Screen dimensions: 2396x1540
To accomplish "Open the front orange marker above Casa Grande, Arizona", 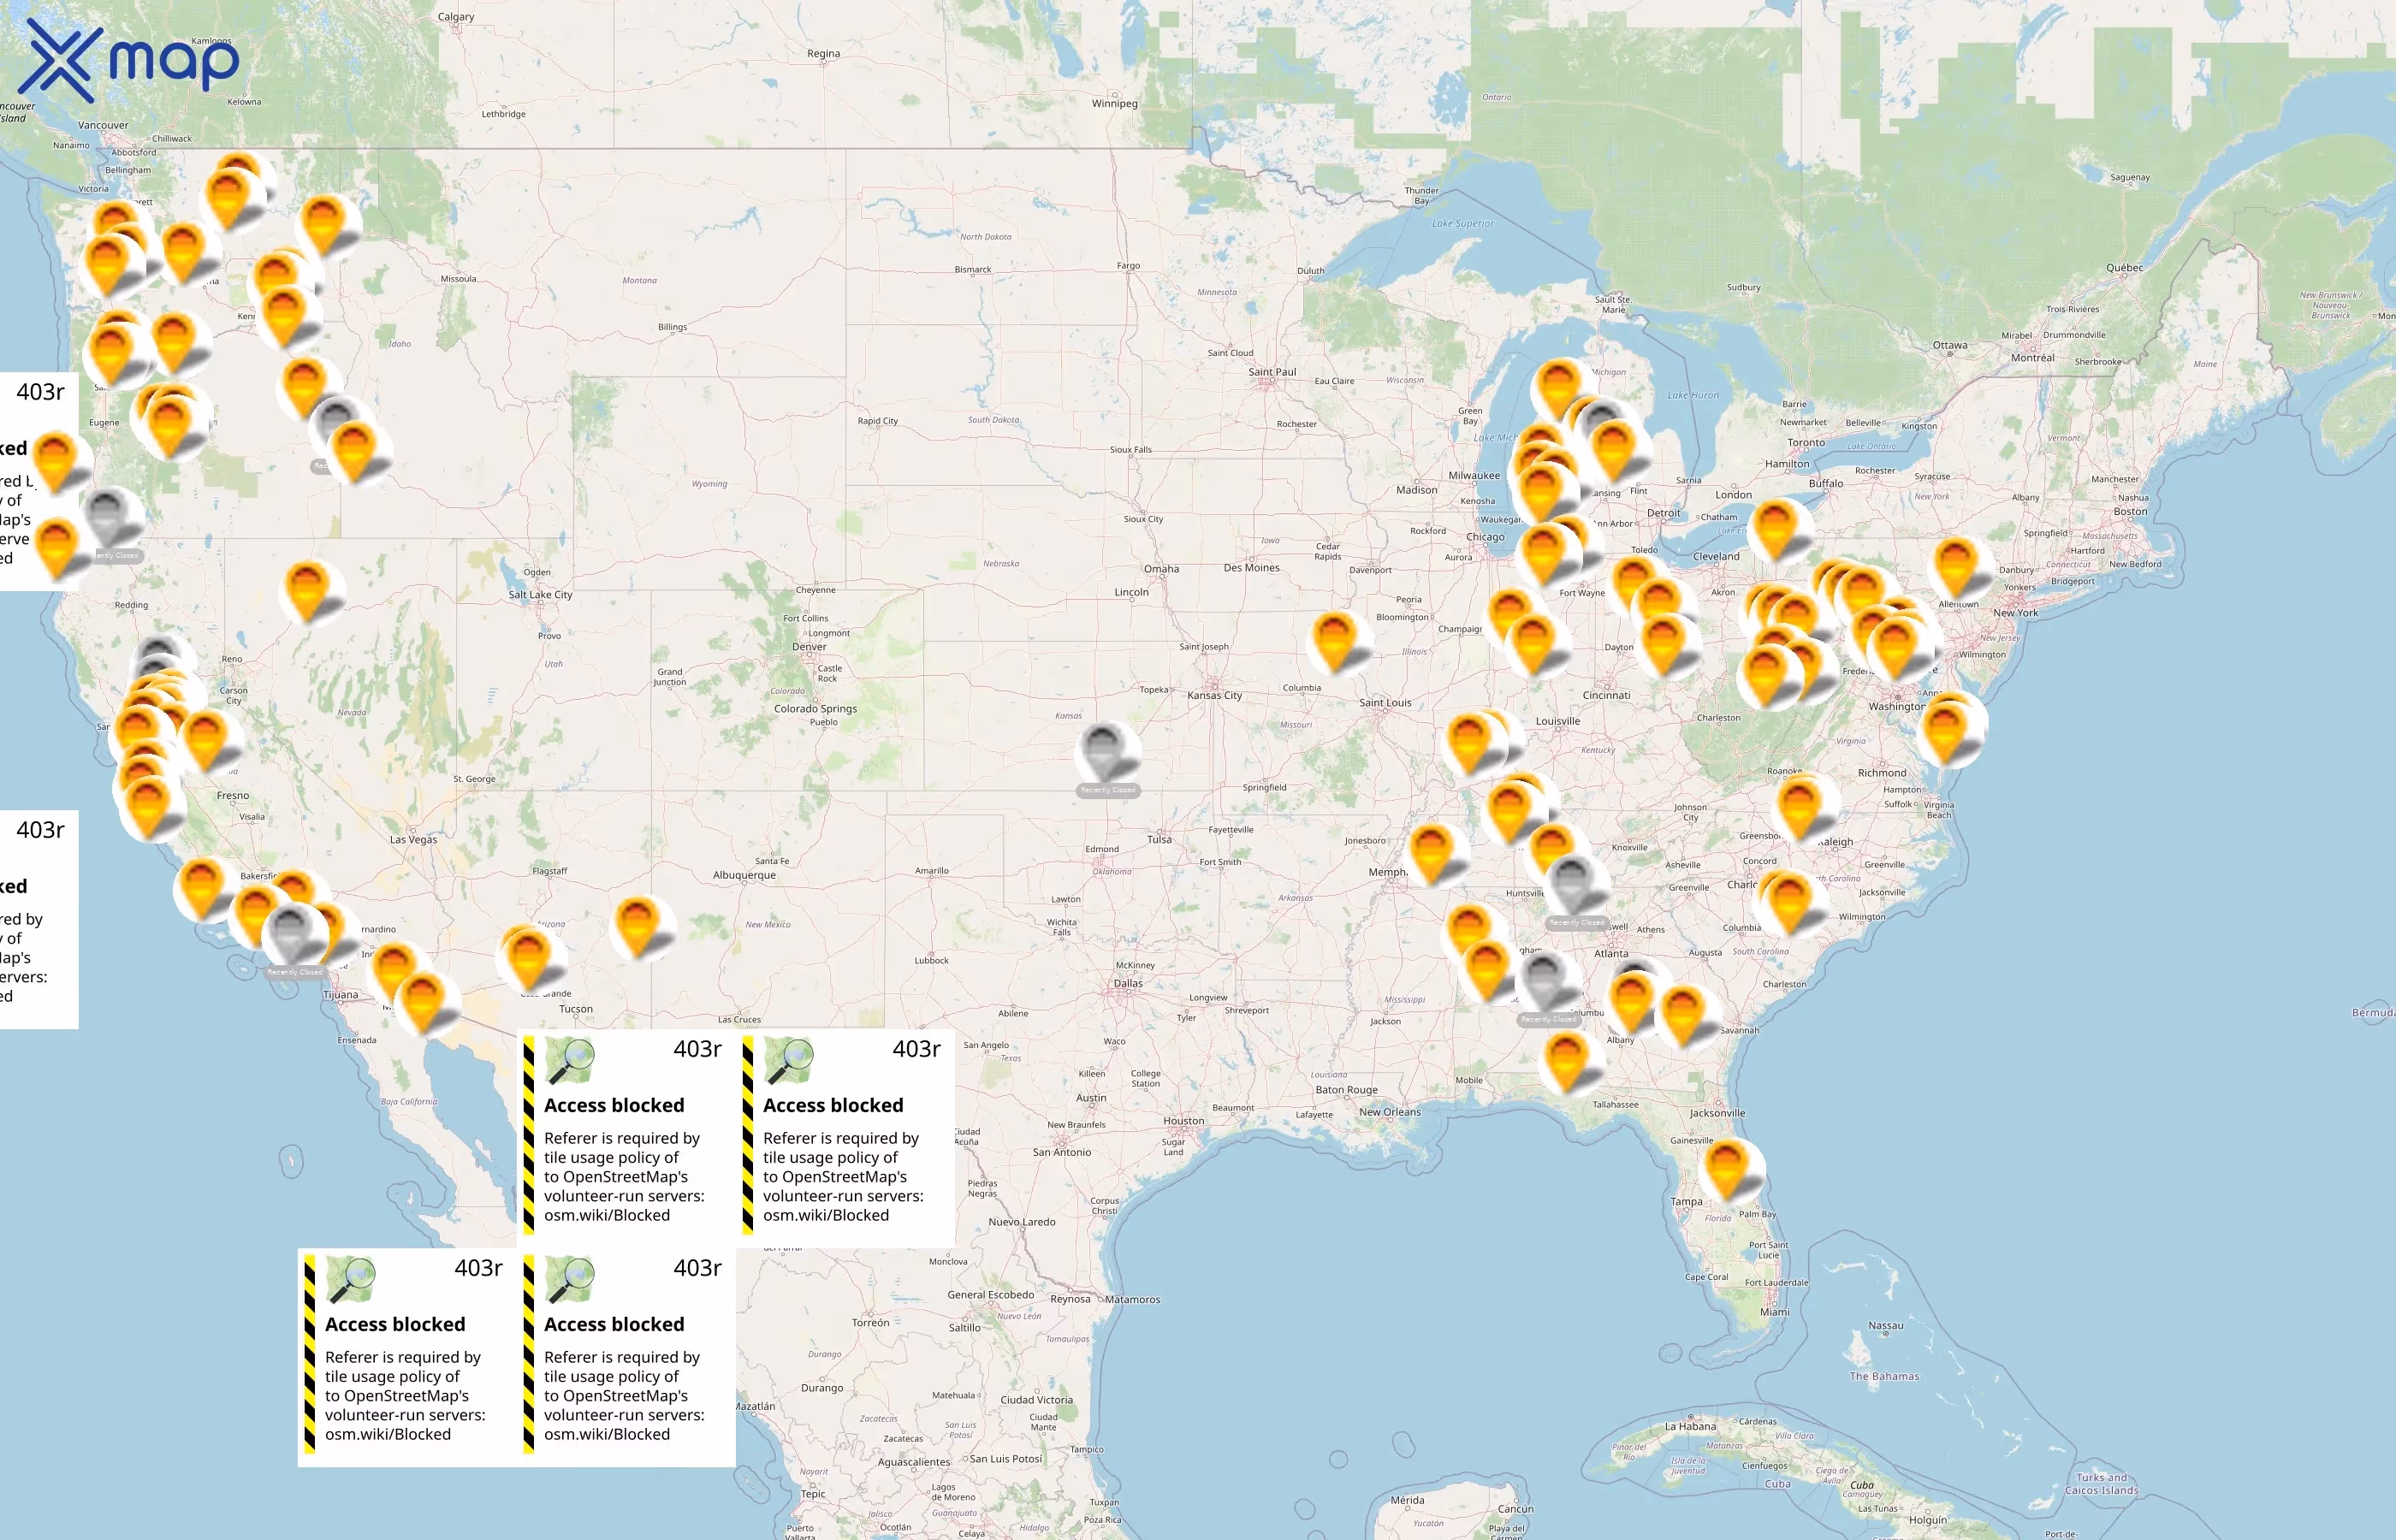I will point(529,959).
